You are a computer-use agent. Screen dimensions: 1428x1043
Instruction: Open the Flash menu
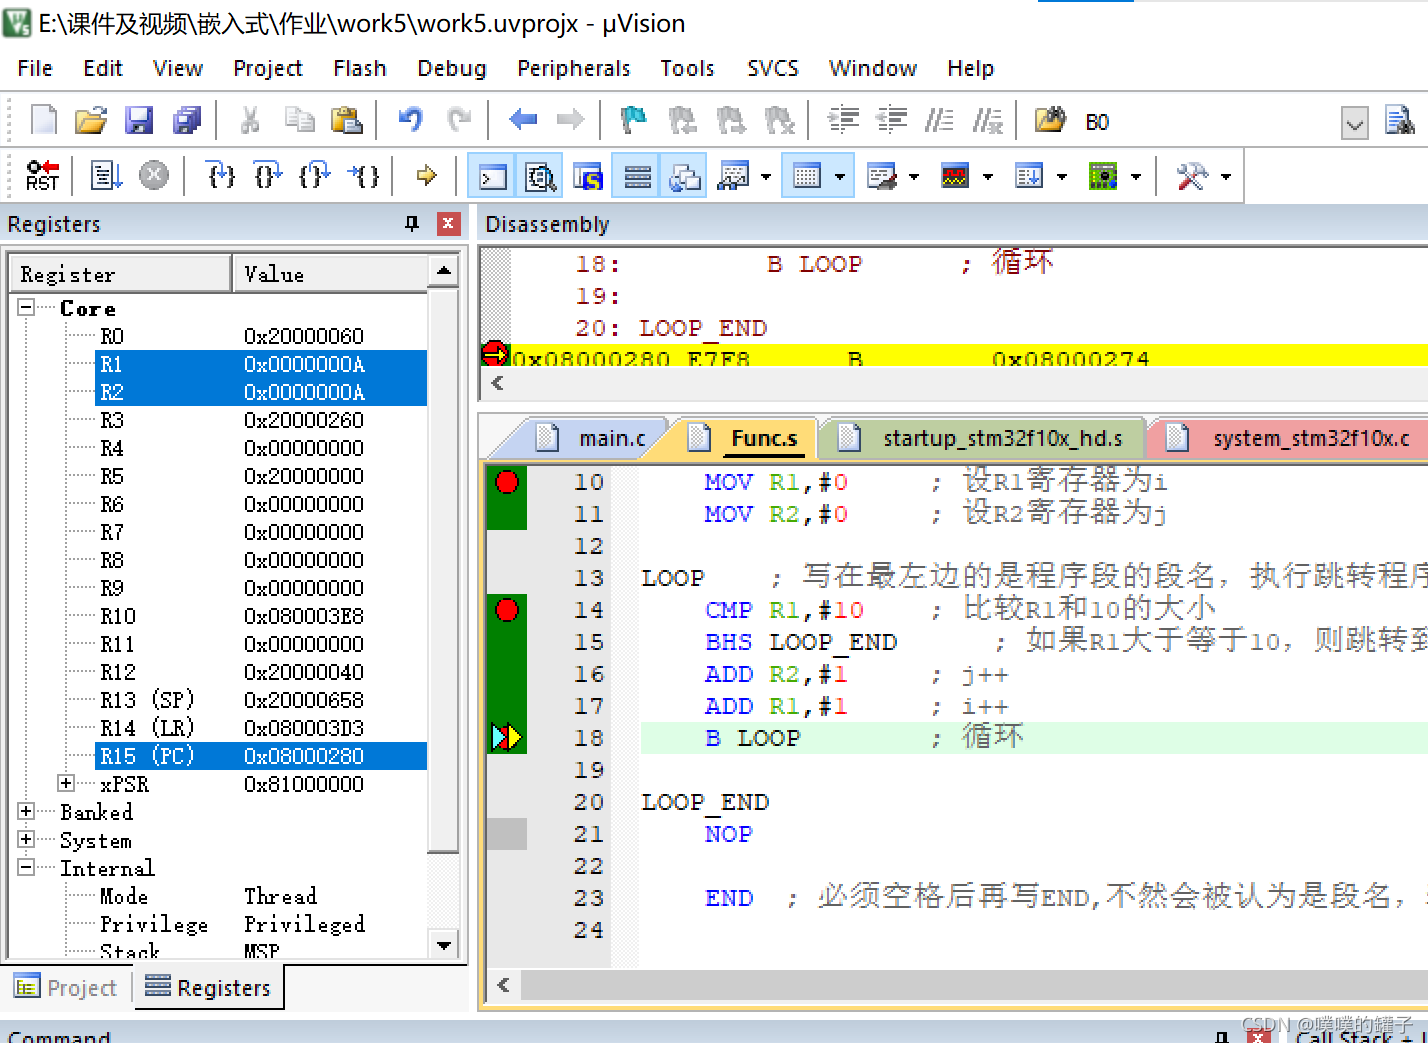(360, 68)
